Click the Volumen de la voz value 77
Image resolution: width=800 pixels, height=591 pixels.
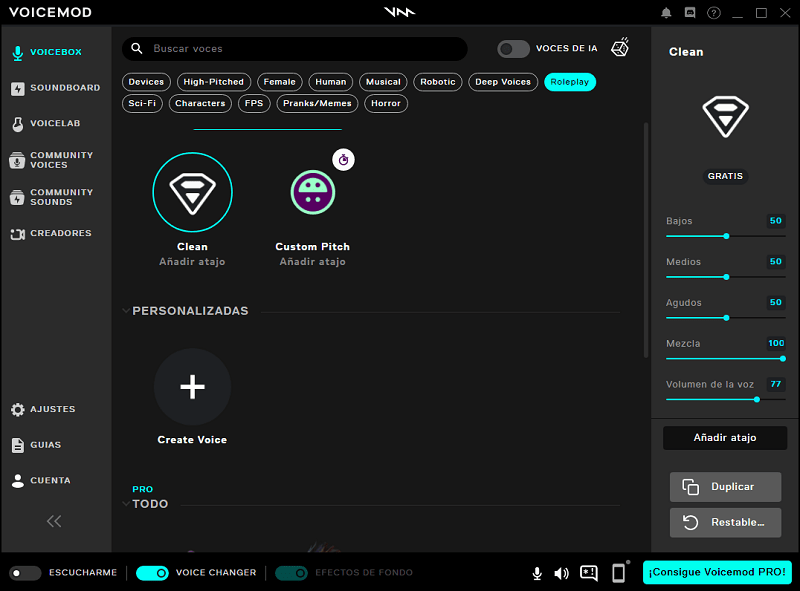pos(776,384)
